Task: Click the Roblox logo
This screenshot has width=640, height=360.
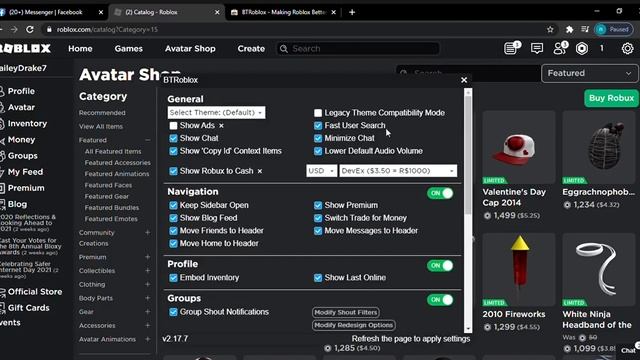Action: tap(25, 49)
